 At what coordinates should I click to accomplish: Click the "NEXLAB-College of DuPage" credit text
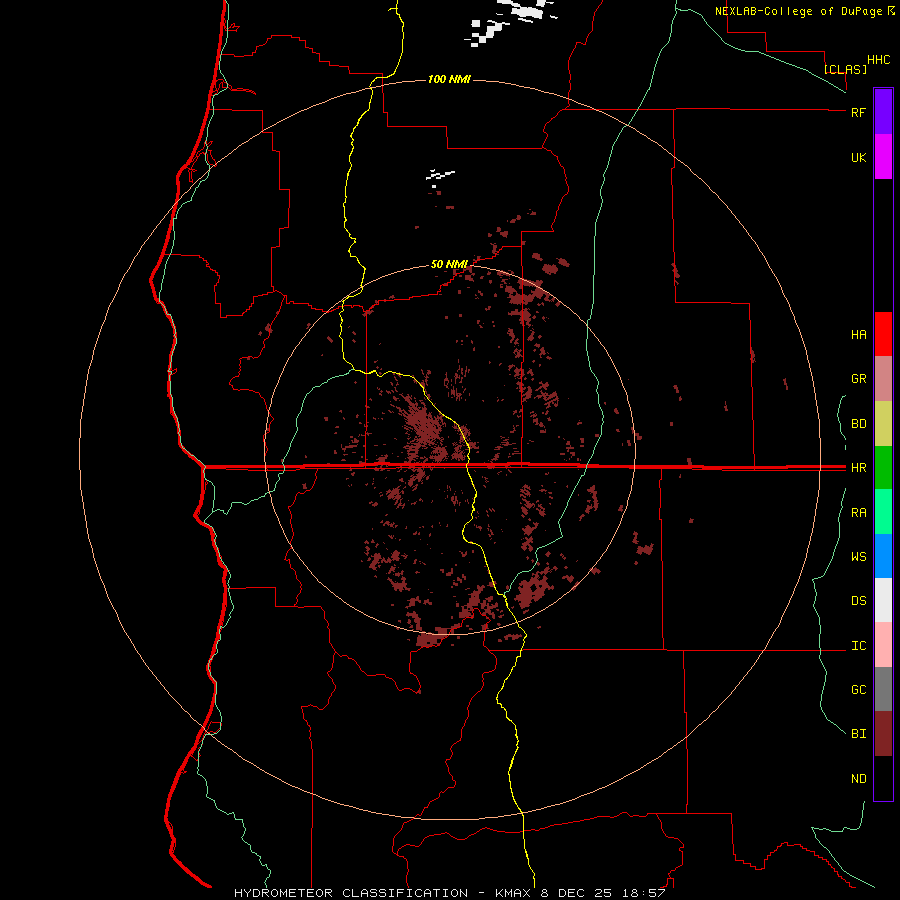point(799,11)
